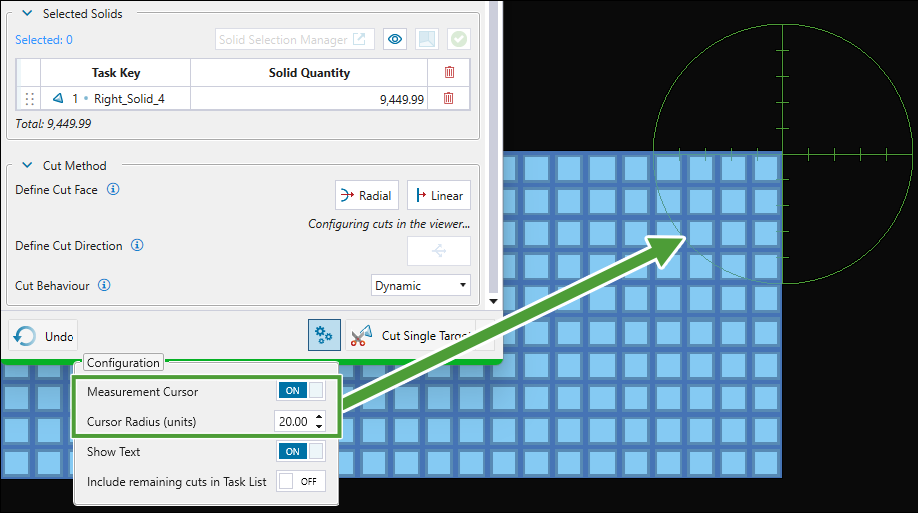Collapse the Selected Solids section
Image resolution: width=918 pixels, height=513 pixels.
click(27, 13)
